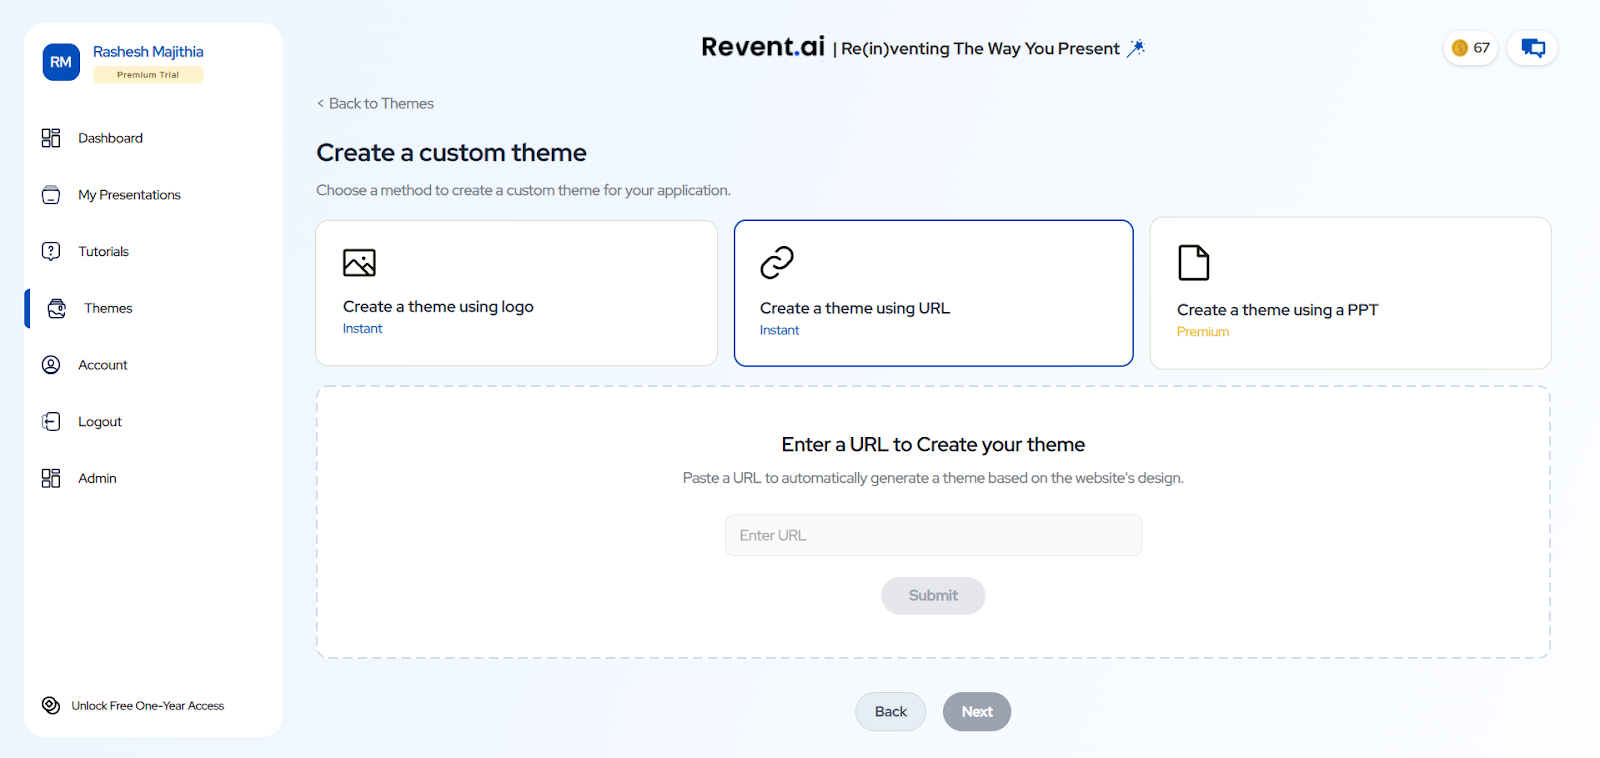Image resolution: width=1600 pixels, height=758 pixels.
Task: Select the Create a theme using logo method
Action: [515, 293]
